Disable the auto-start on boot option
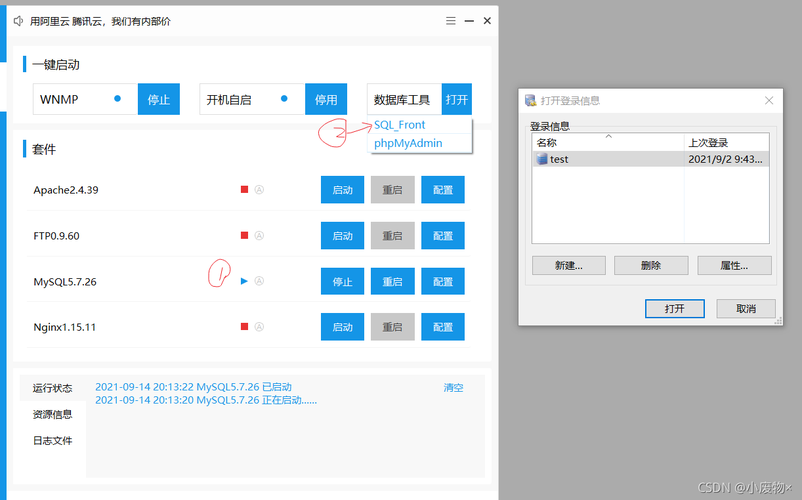This screenshot has width=802, height=500. coord(326,99)
